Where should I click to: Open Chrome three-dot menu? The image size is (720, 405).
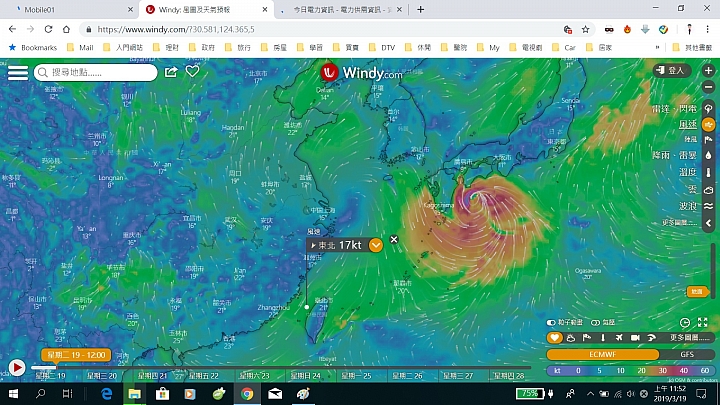tap(708, 29)
